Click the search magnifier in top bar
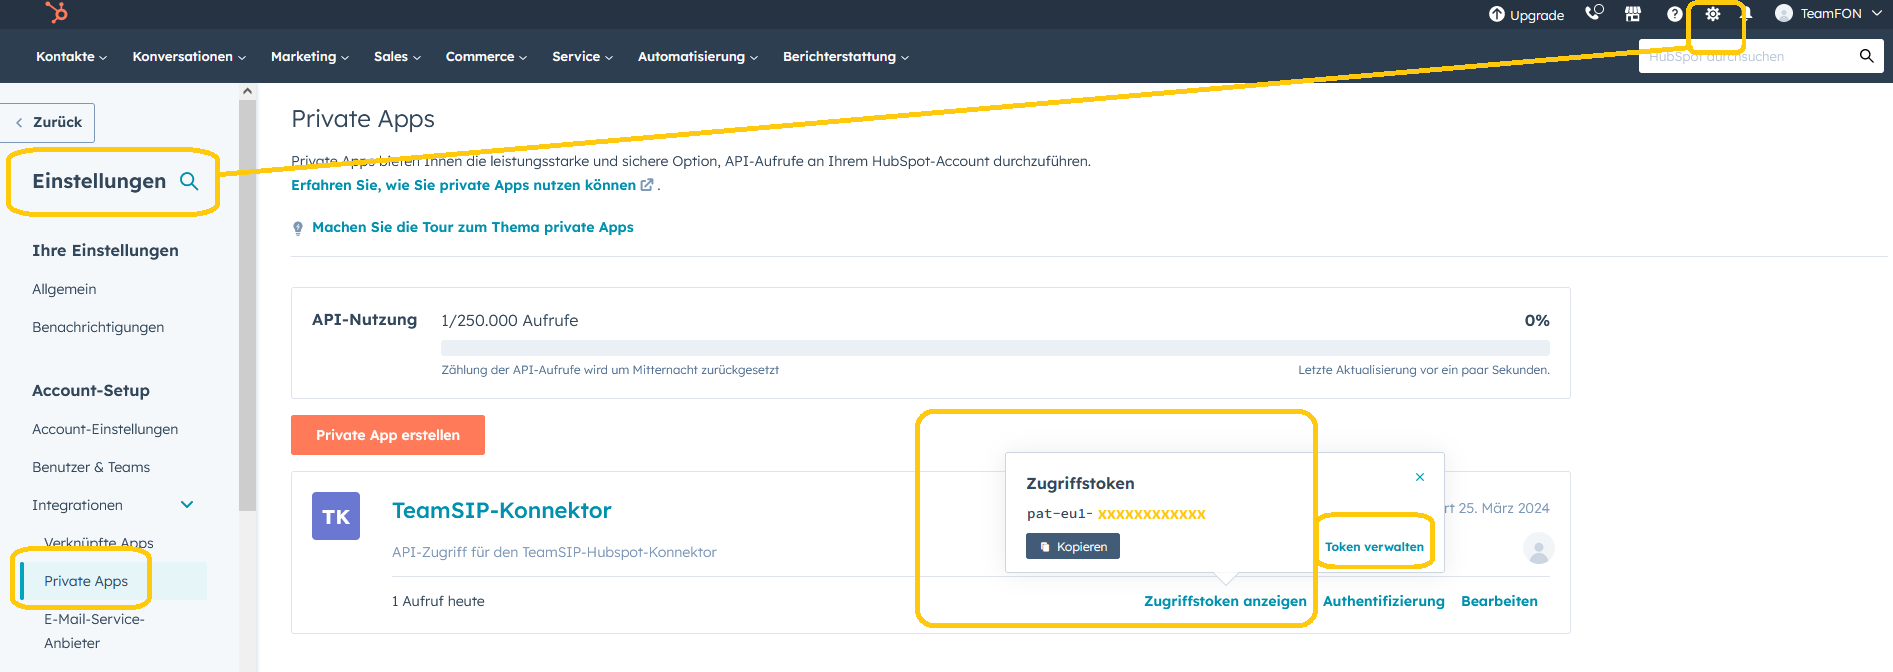 (1866, 56)
